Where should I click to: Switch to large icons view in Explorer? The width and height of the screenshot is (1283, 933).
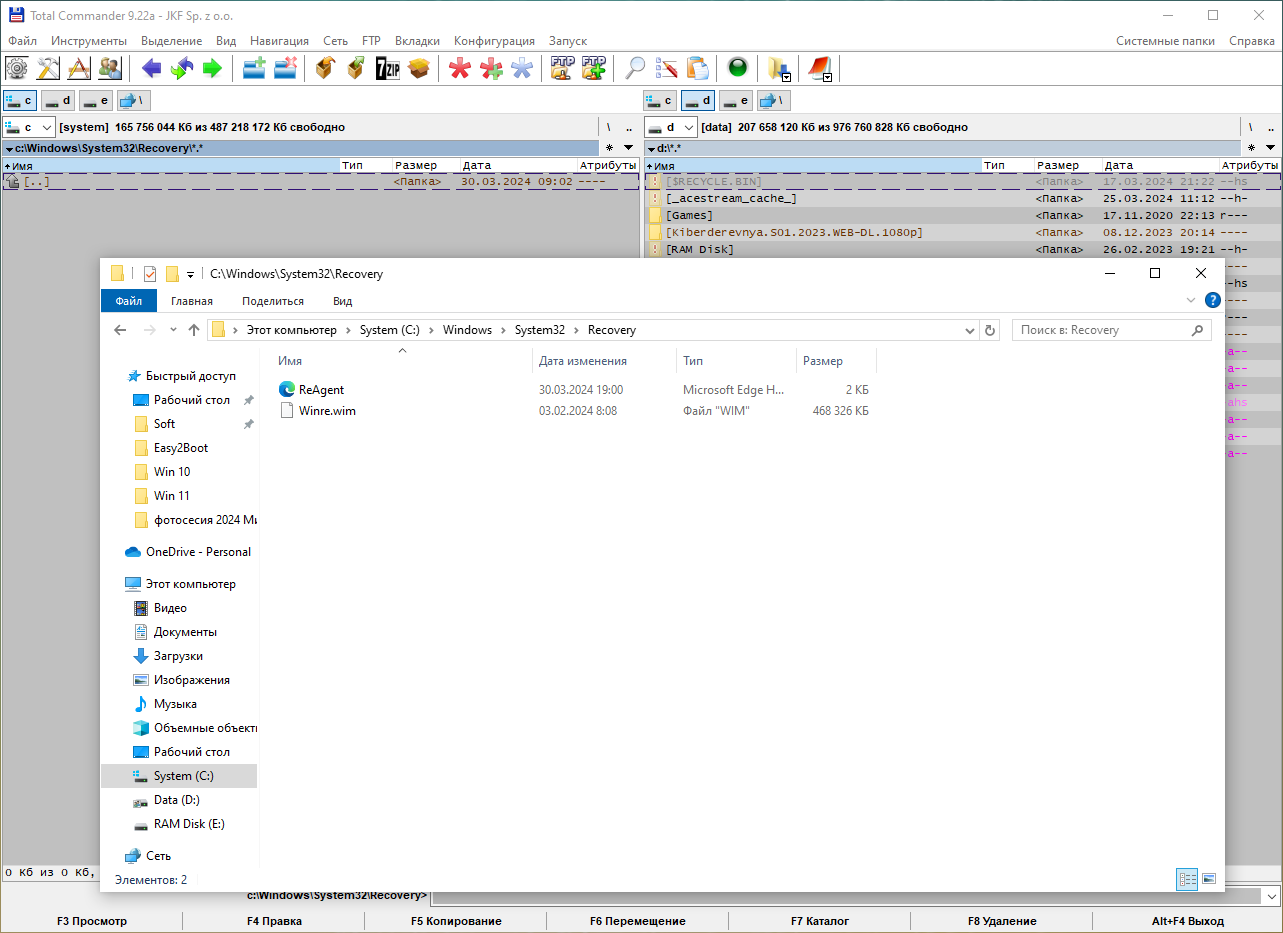pyautogui.click(x=1209, y=879)
